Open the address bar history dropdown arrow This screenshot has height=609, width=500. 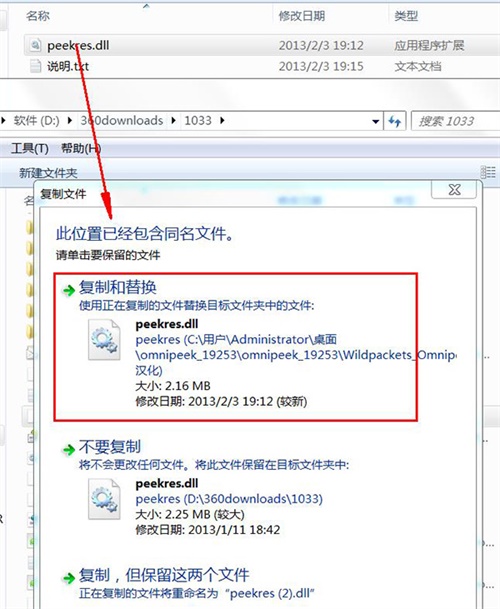tap(375, 122)
